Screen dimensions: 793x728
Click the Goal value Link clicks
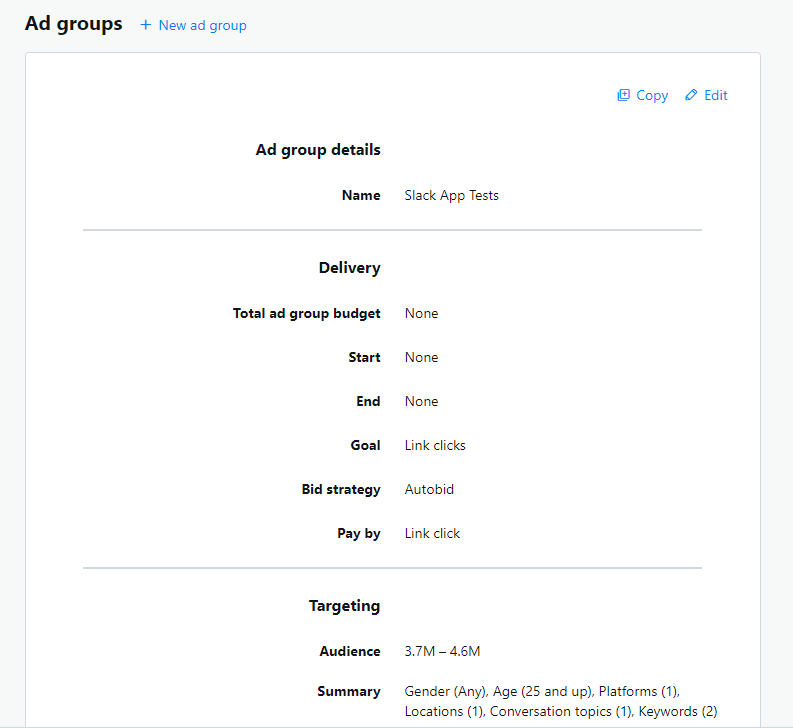435,445
